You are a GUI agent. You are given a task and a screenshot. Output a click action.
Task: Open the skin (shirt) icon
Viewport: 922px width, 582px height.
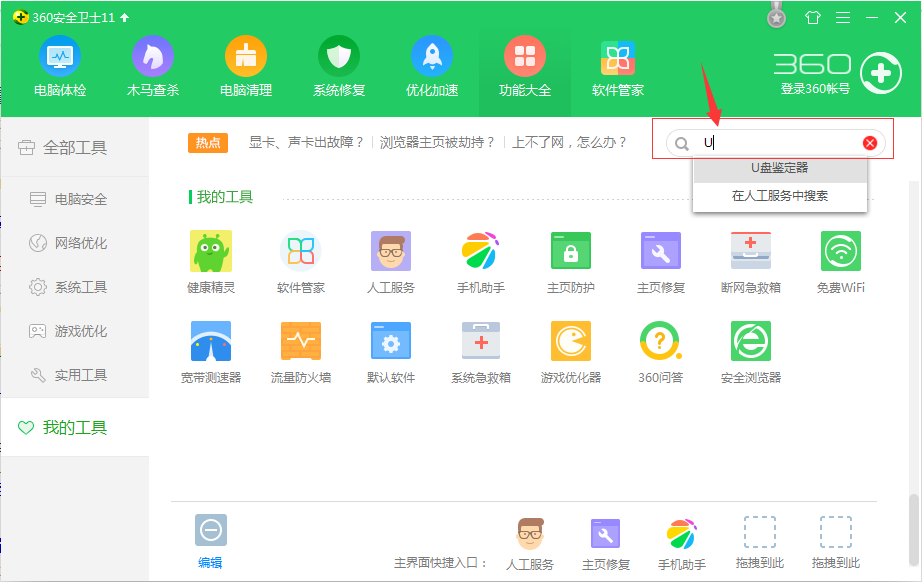coord(813,18)
